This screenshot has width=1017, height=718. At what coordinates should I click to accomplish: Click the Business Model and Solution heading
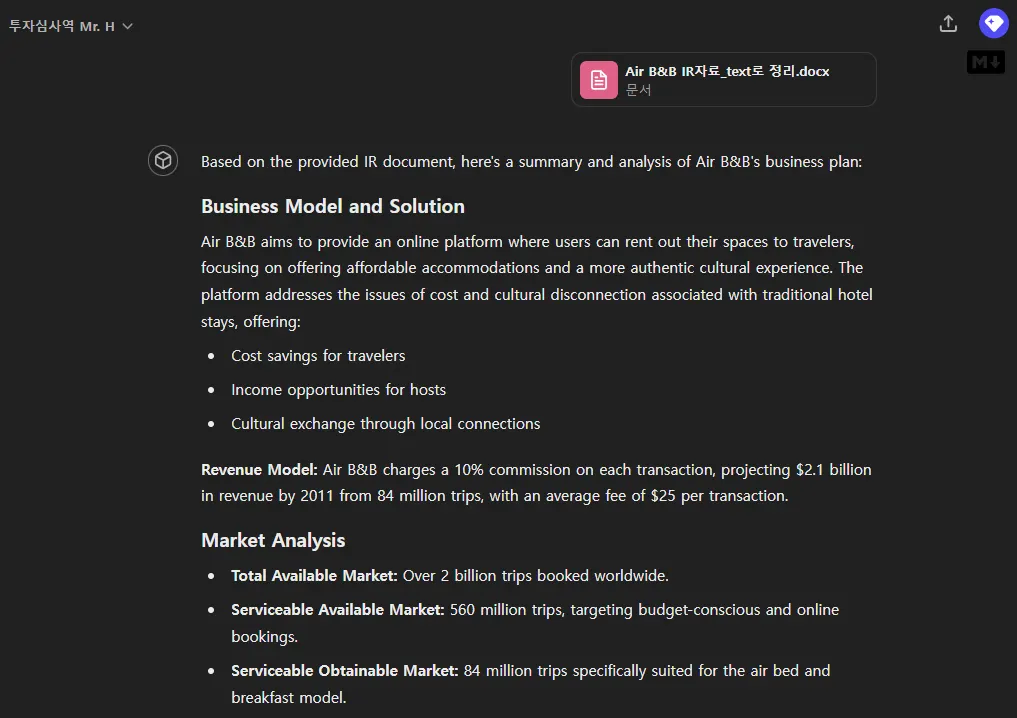[333, 207]
